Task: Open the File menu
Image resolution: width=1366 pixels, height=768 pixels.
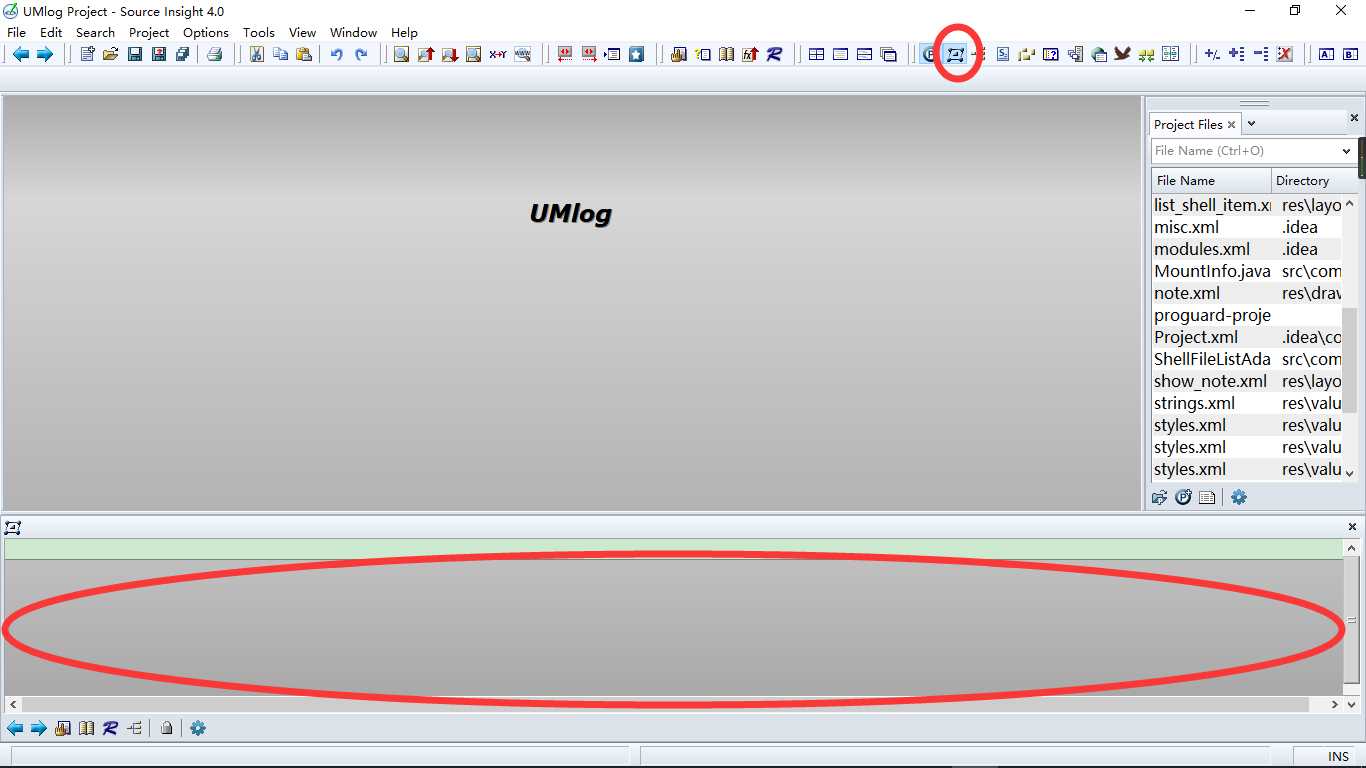Action: pos(17,32)
